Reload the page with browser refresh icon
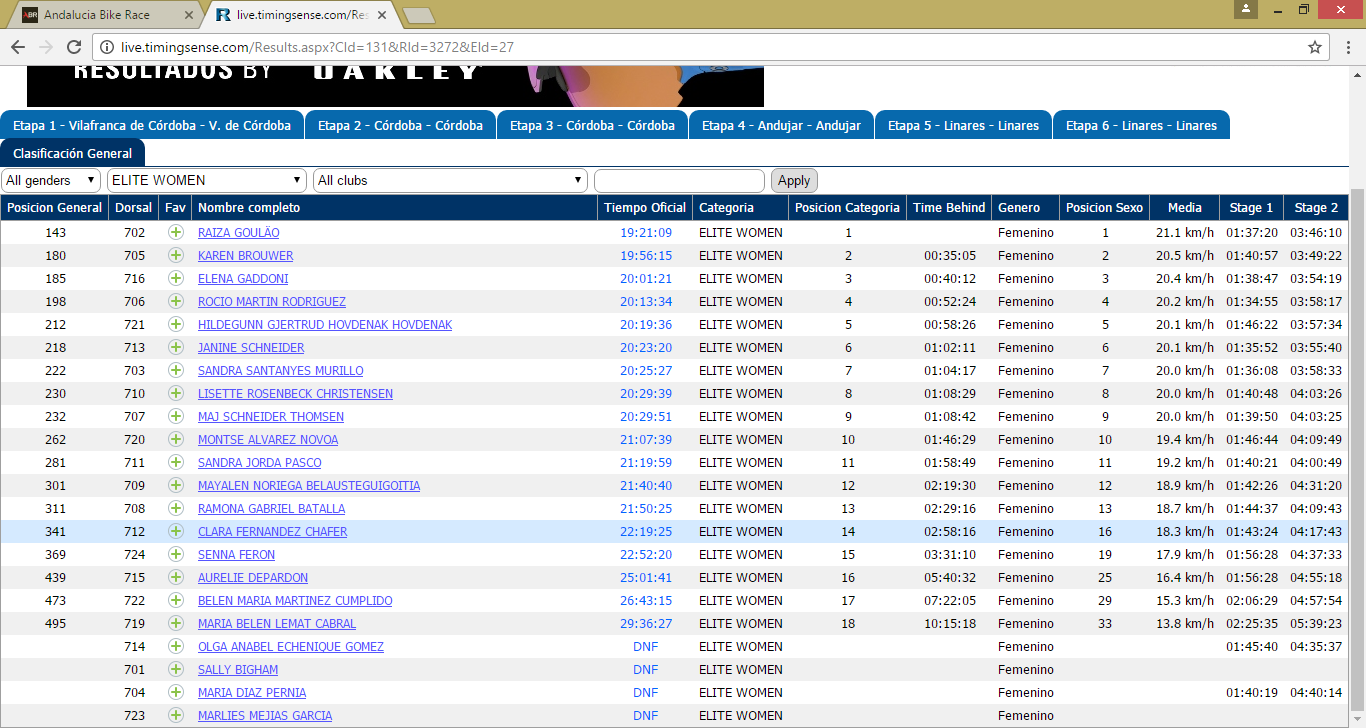 point(73,47)
